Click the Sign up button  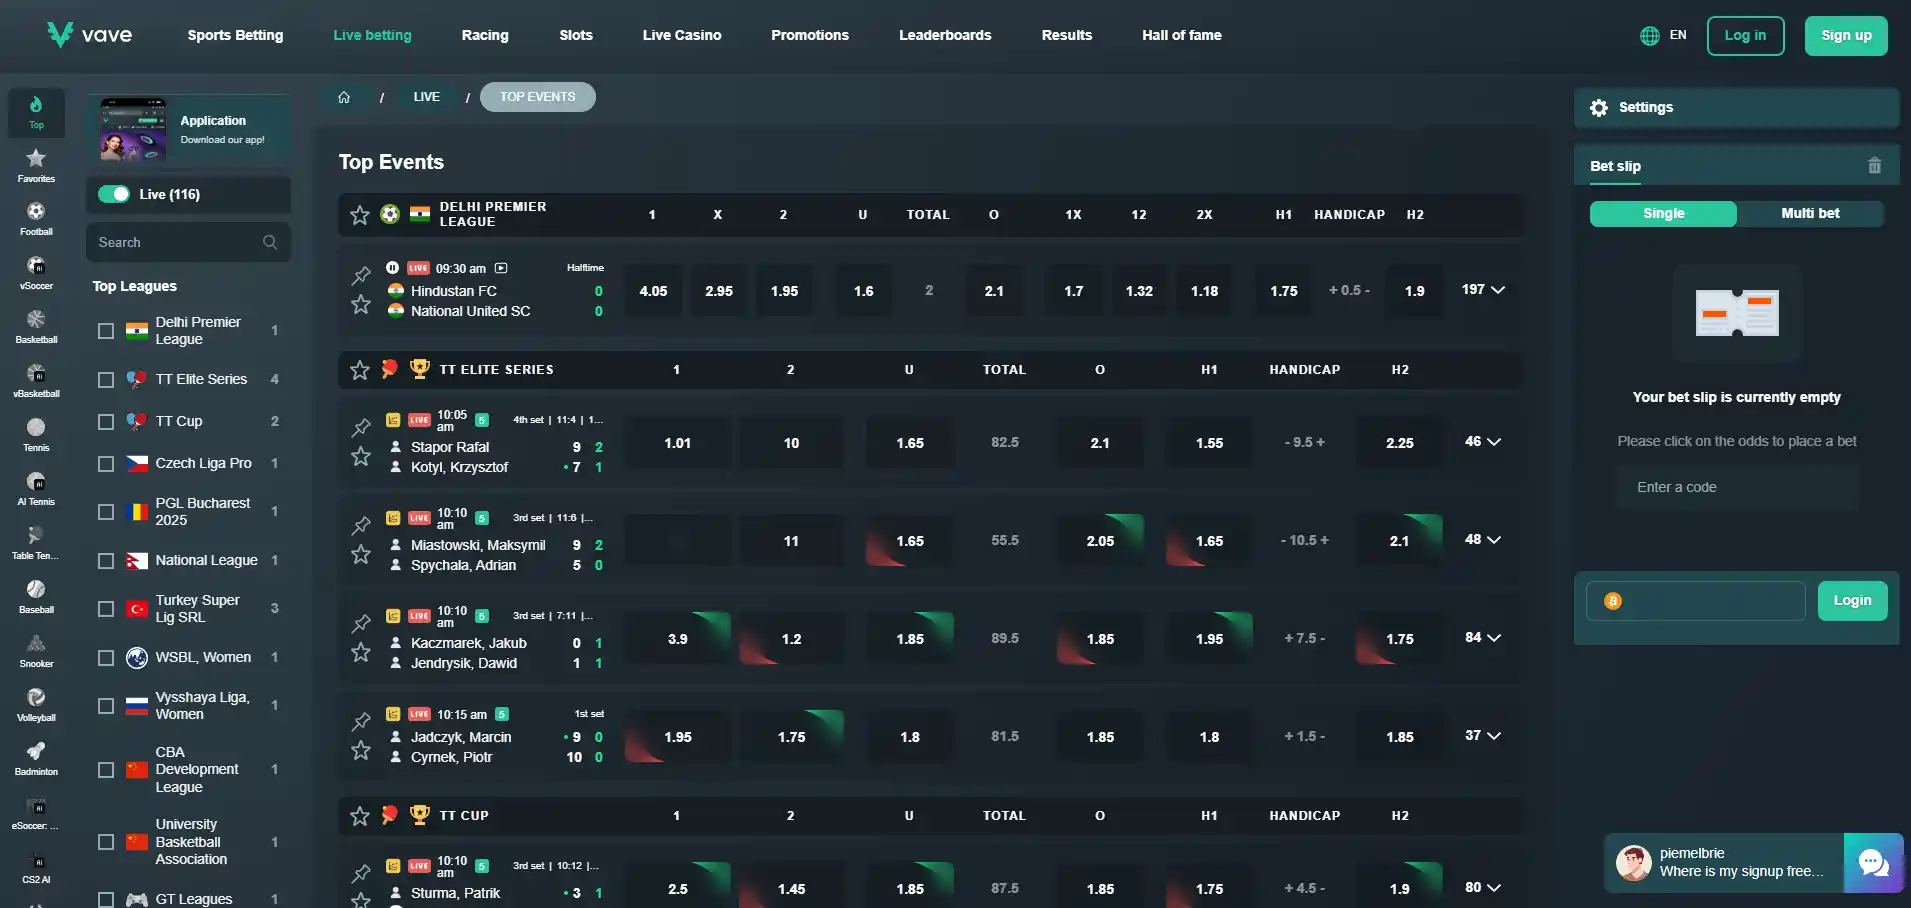click(1846, 36)
